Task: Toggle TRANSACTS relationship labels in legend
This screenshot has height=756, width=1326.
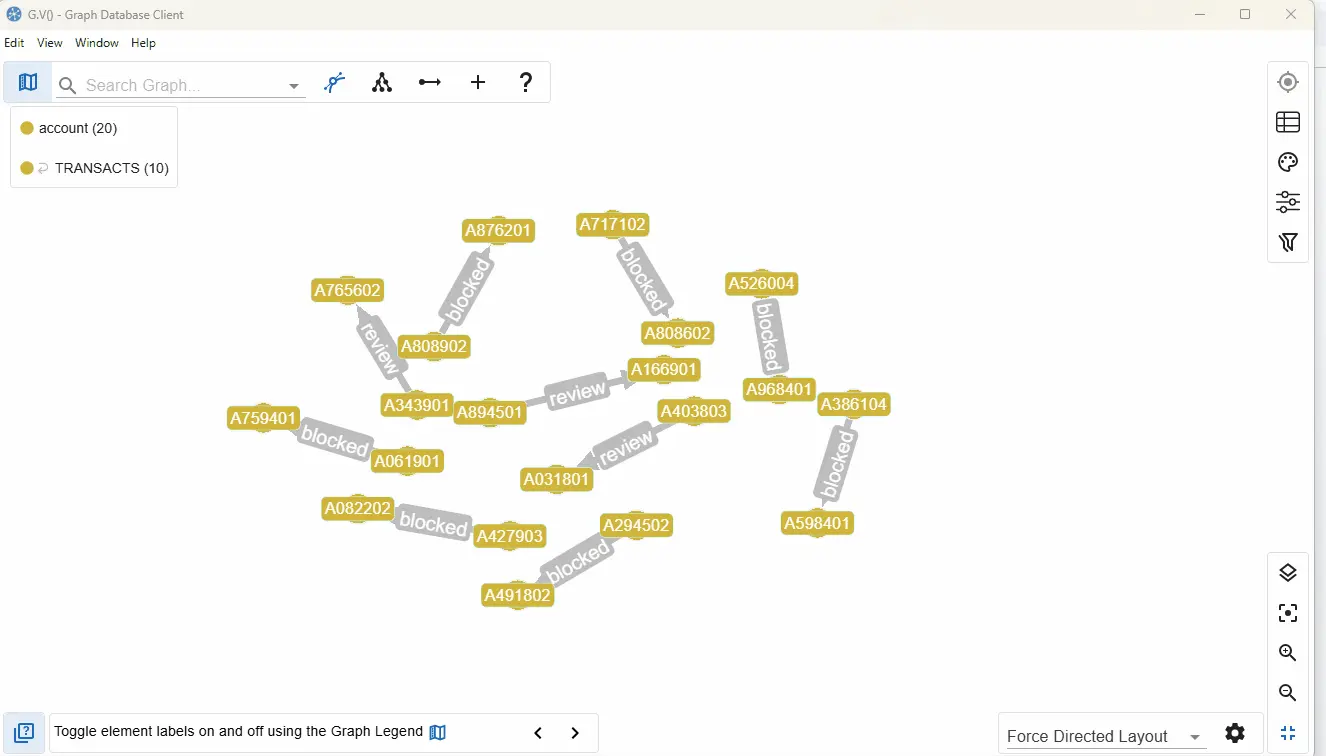Action: point(107,168)
